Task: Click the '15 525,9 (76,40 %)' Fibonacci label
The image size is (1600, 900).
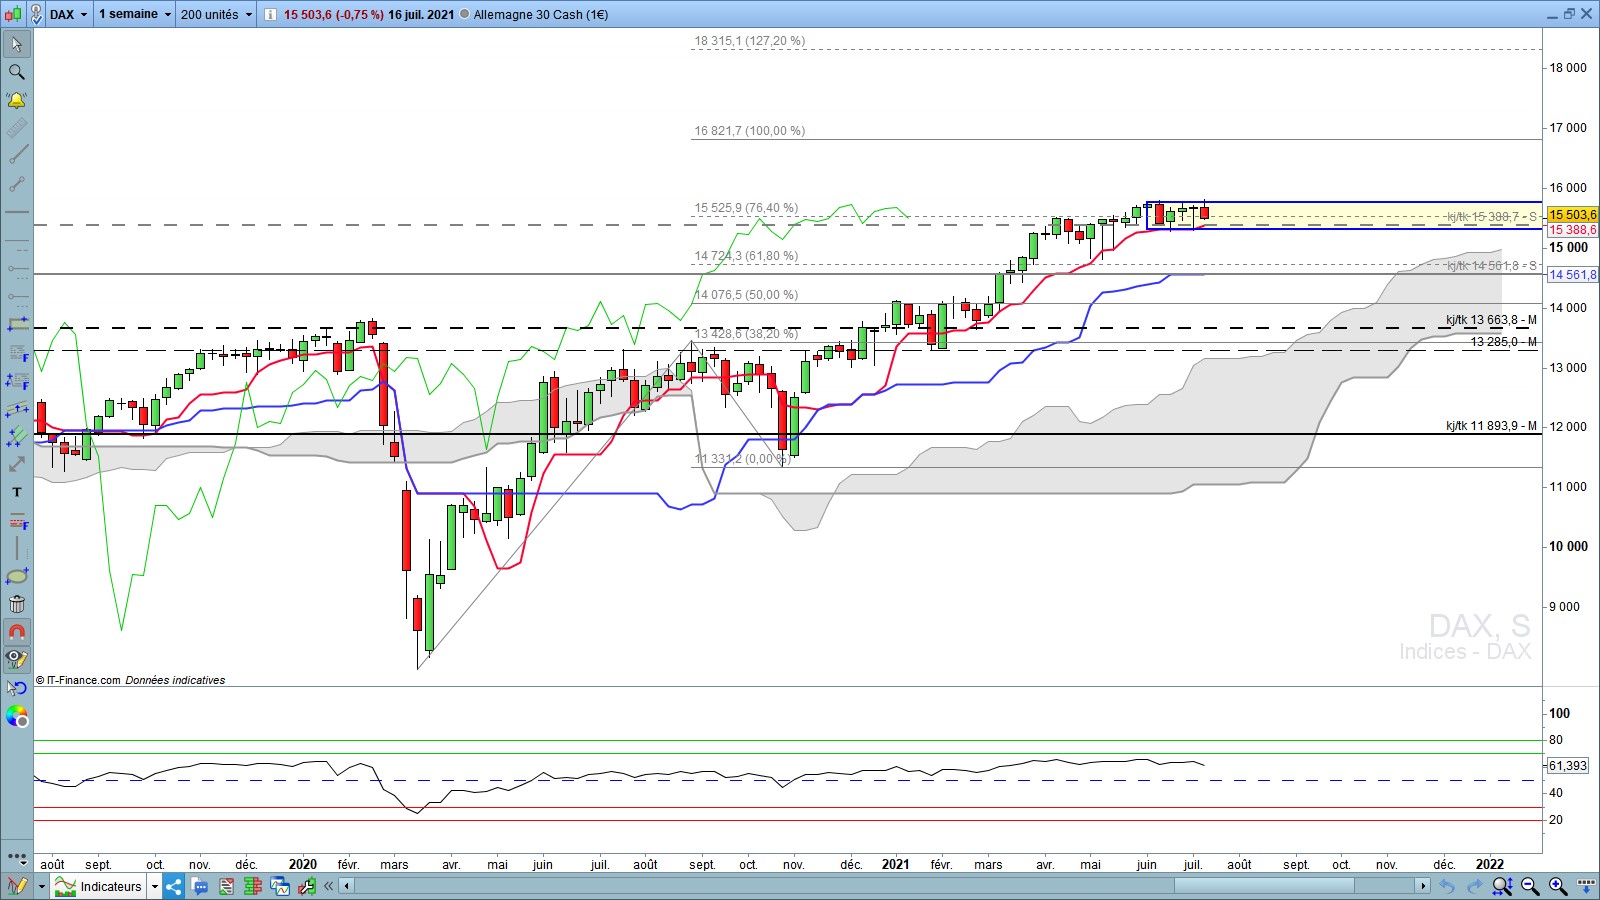Action: click(x=746, y=208)
